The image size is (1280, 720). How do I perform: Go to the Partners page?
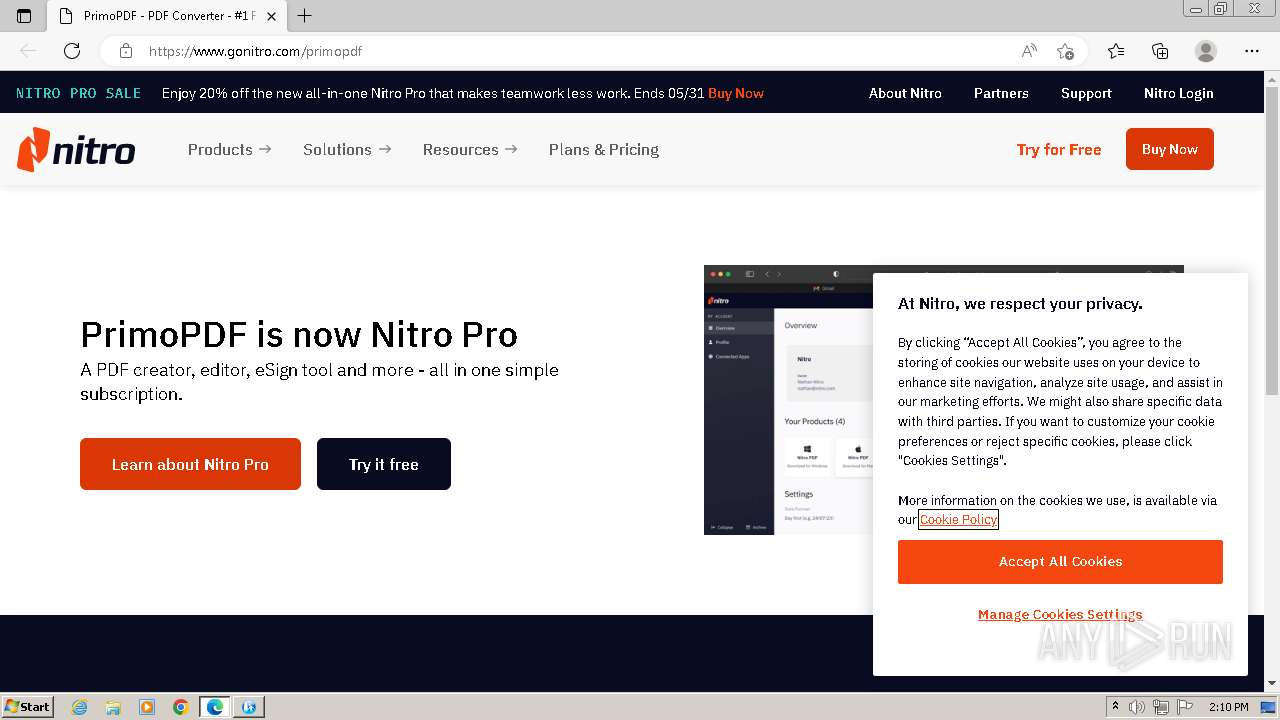point(1001,93)
